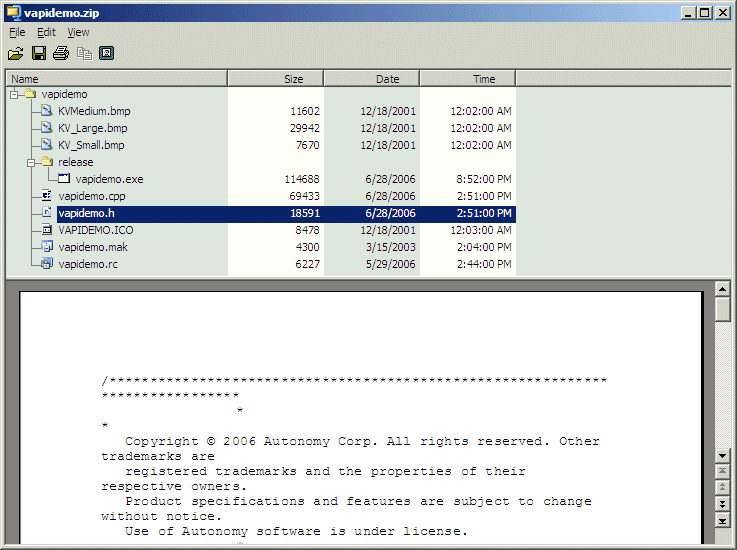The image size is (737, 550).
Task: Jump to last page using bottom scroll button
Action: [722, 520]
